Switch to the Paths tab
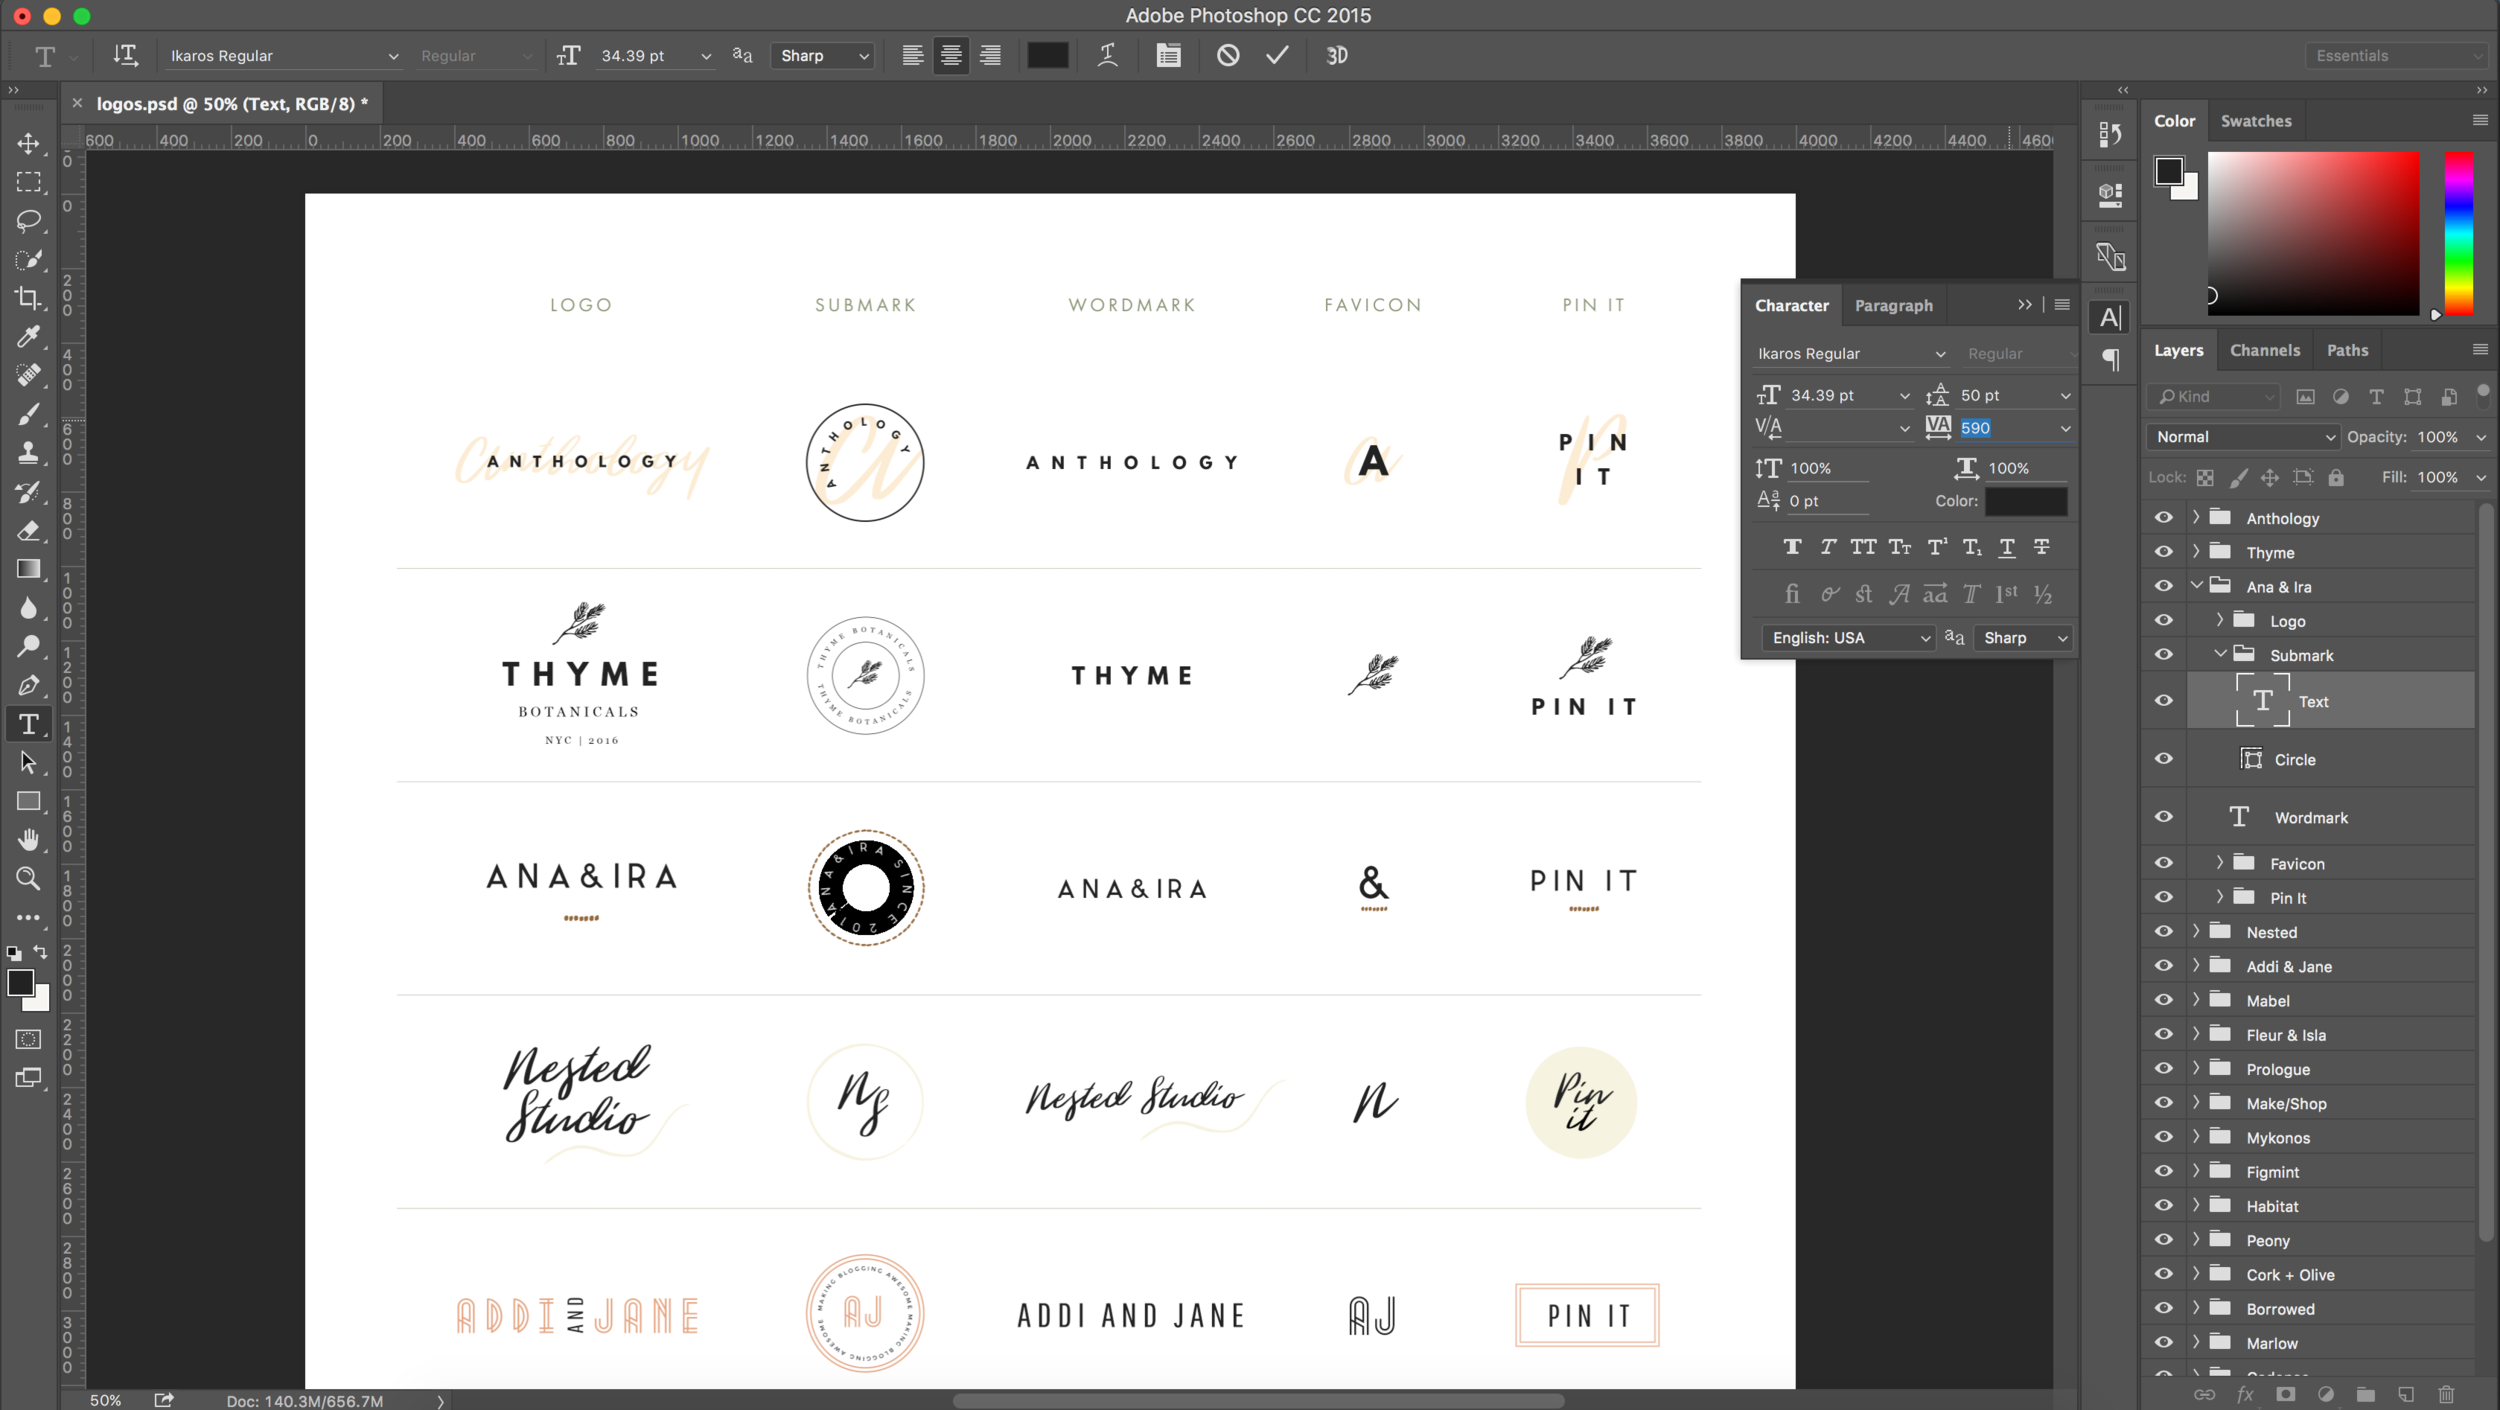Image resolution: width=2500 pixels, height=1410 pixels. pos(2347,350)
